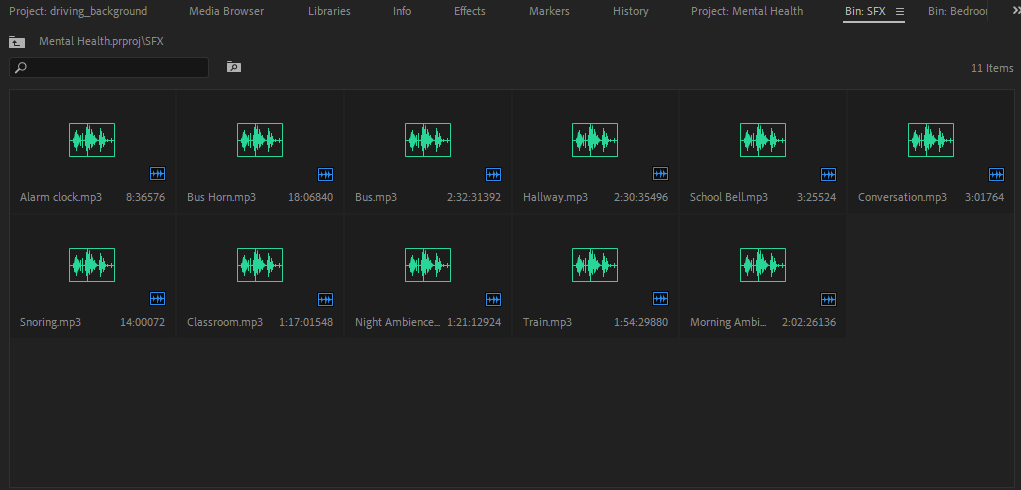
Task: Click the 2:02:26136 duration value
Action: [x=809, y=322]
